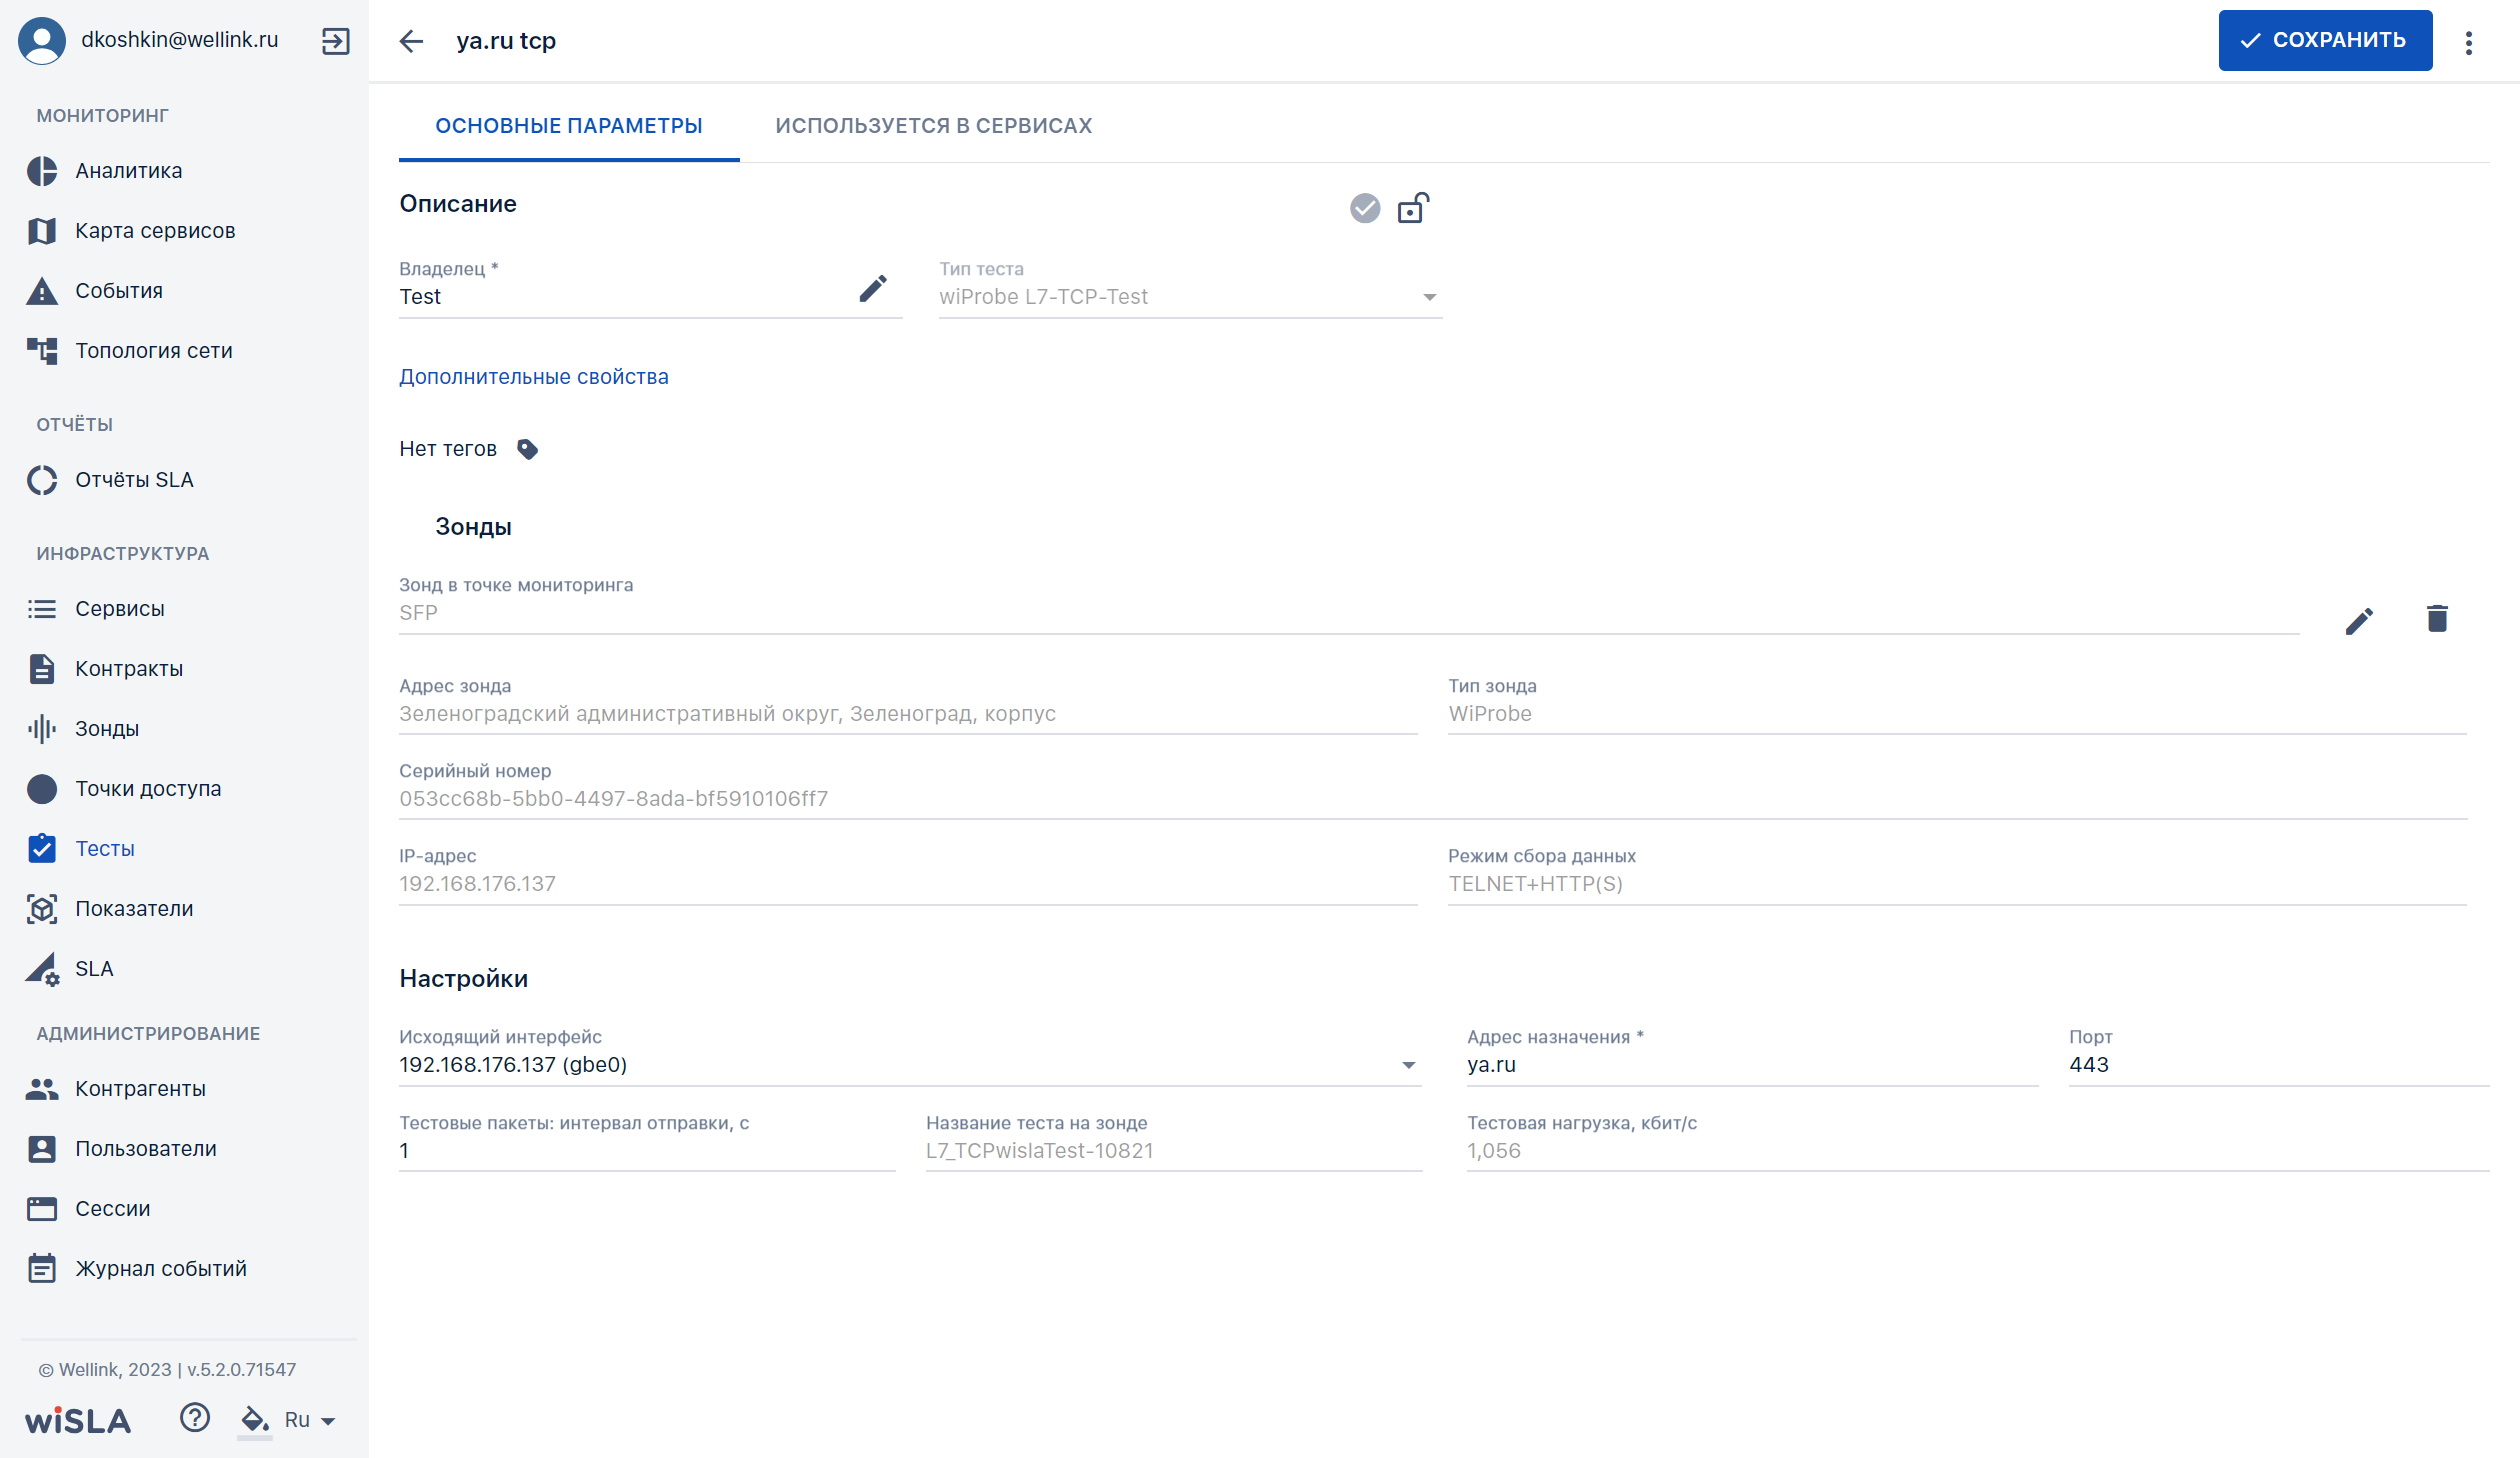Click the logout icon next to user email
Image resolution: width=2520 pixels, height=1458 pixels.
(x=335, y=41)
